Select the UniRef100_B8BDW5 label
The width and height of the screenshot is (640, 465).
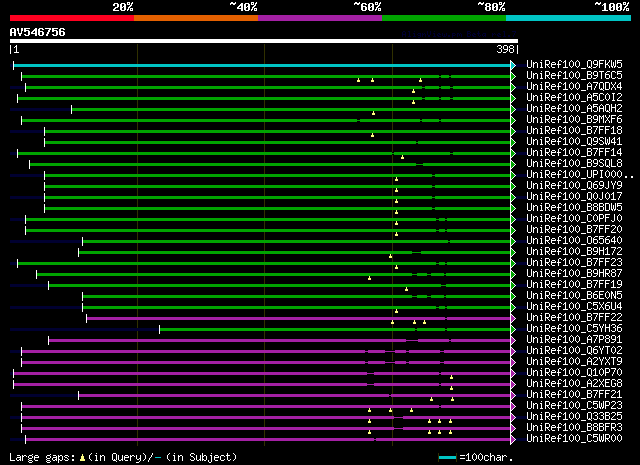coord(574,207)
